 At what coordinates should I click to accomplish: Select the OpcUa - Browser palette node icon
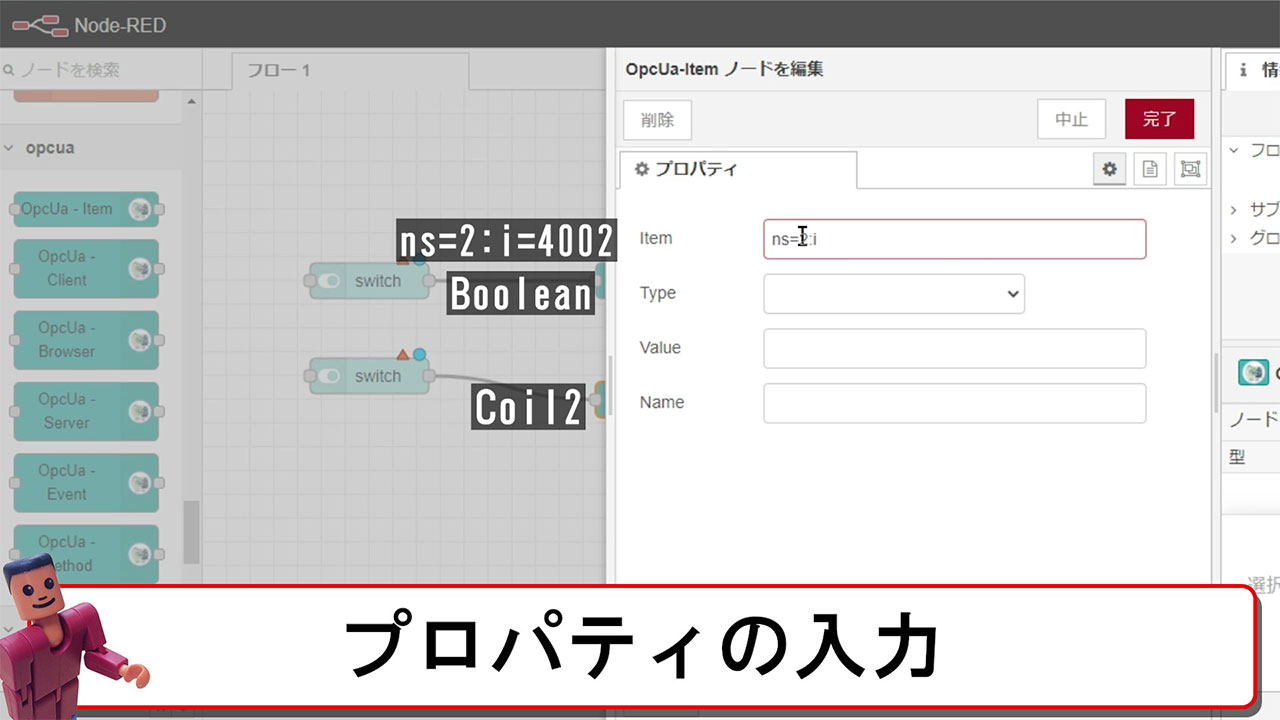(141, 340)
